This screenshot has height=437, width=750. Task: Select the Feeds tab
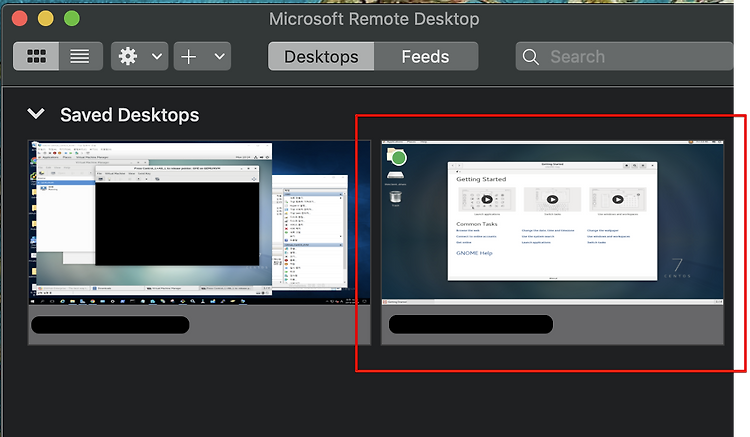426,56
